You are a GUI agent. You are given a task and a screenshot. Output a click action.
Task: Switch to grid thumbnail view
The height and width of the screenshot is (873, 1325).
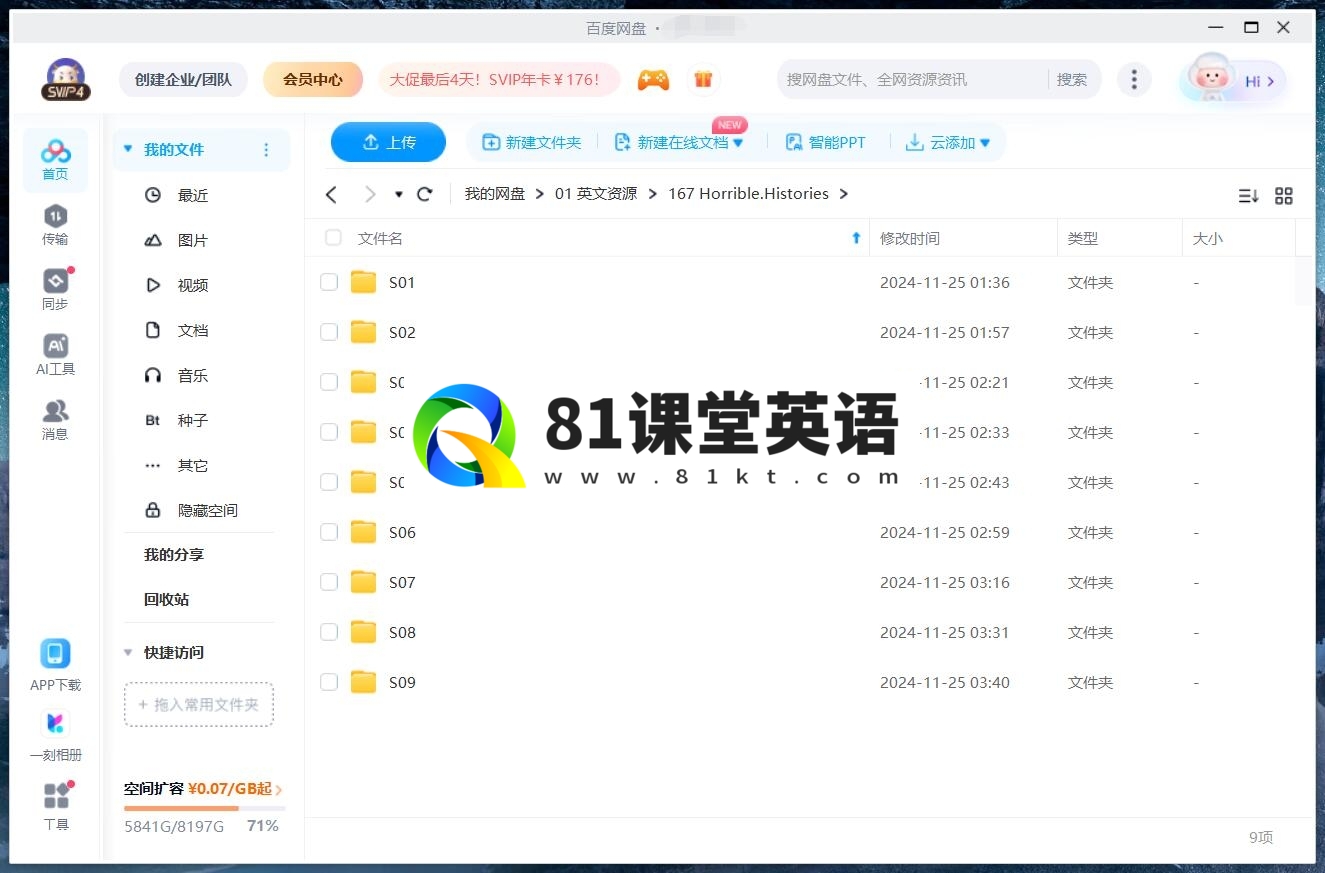click(x=1284, y=196)
